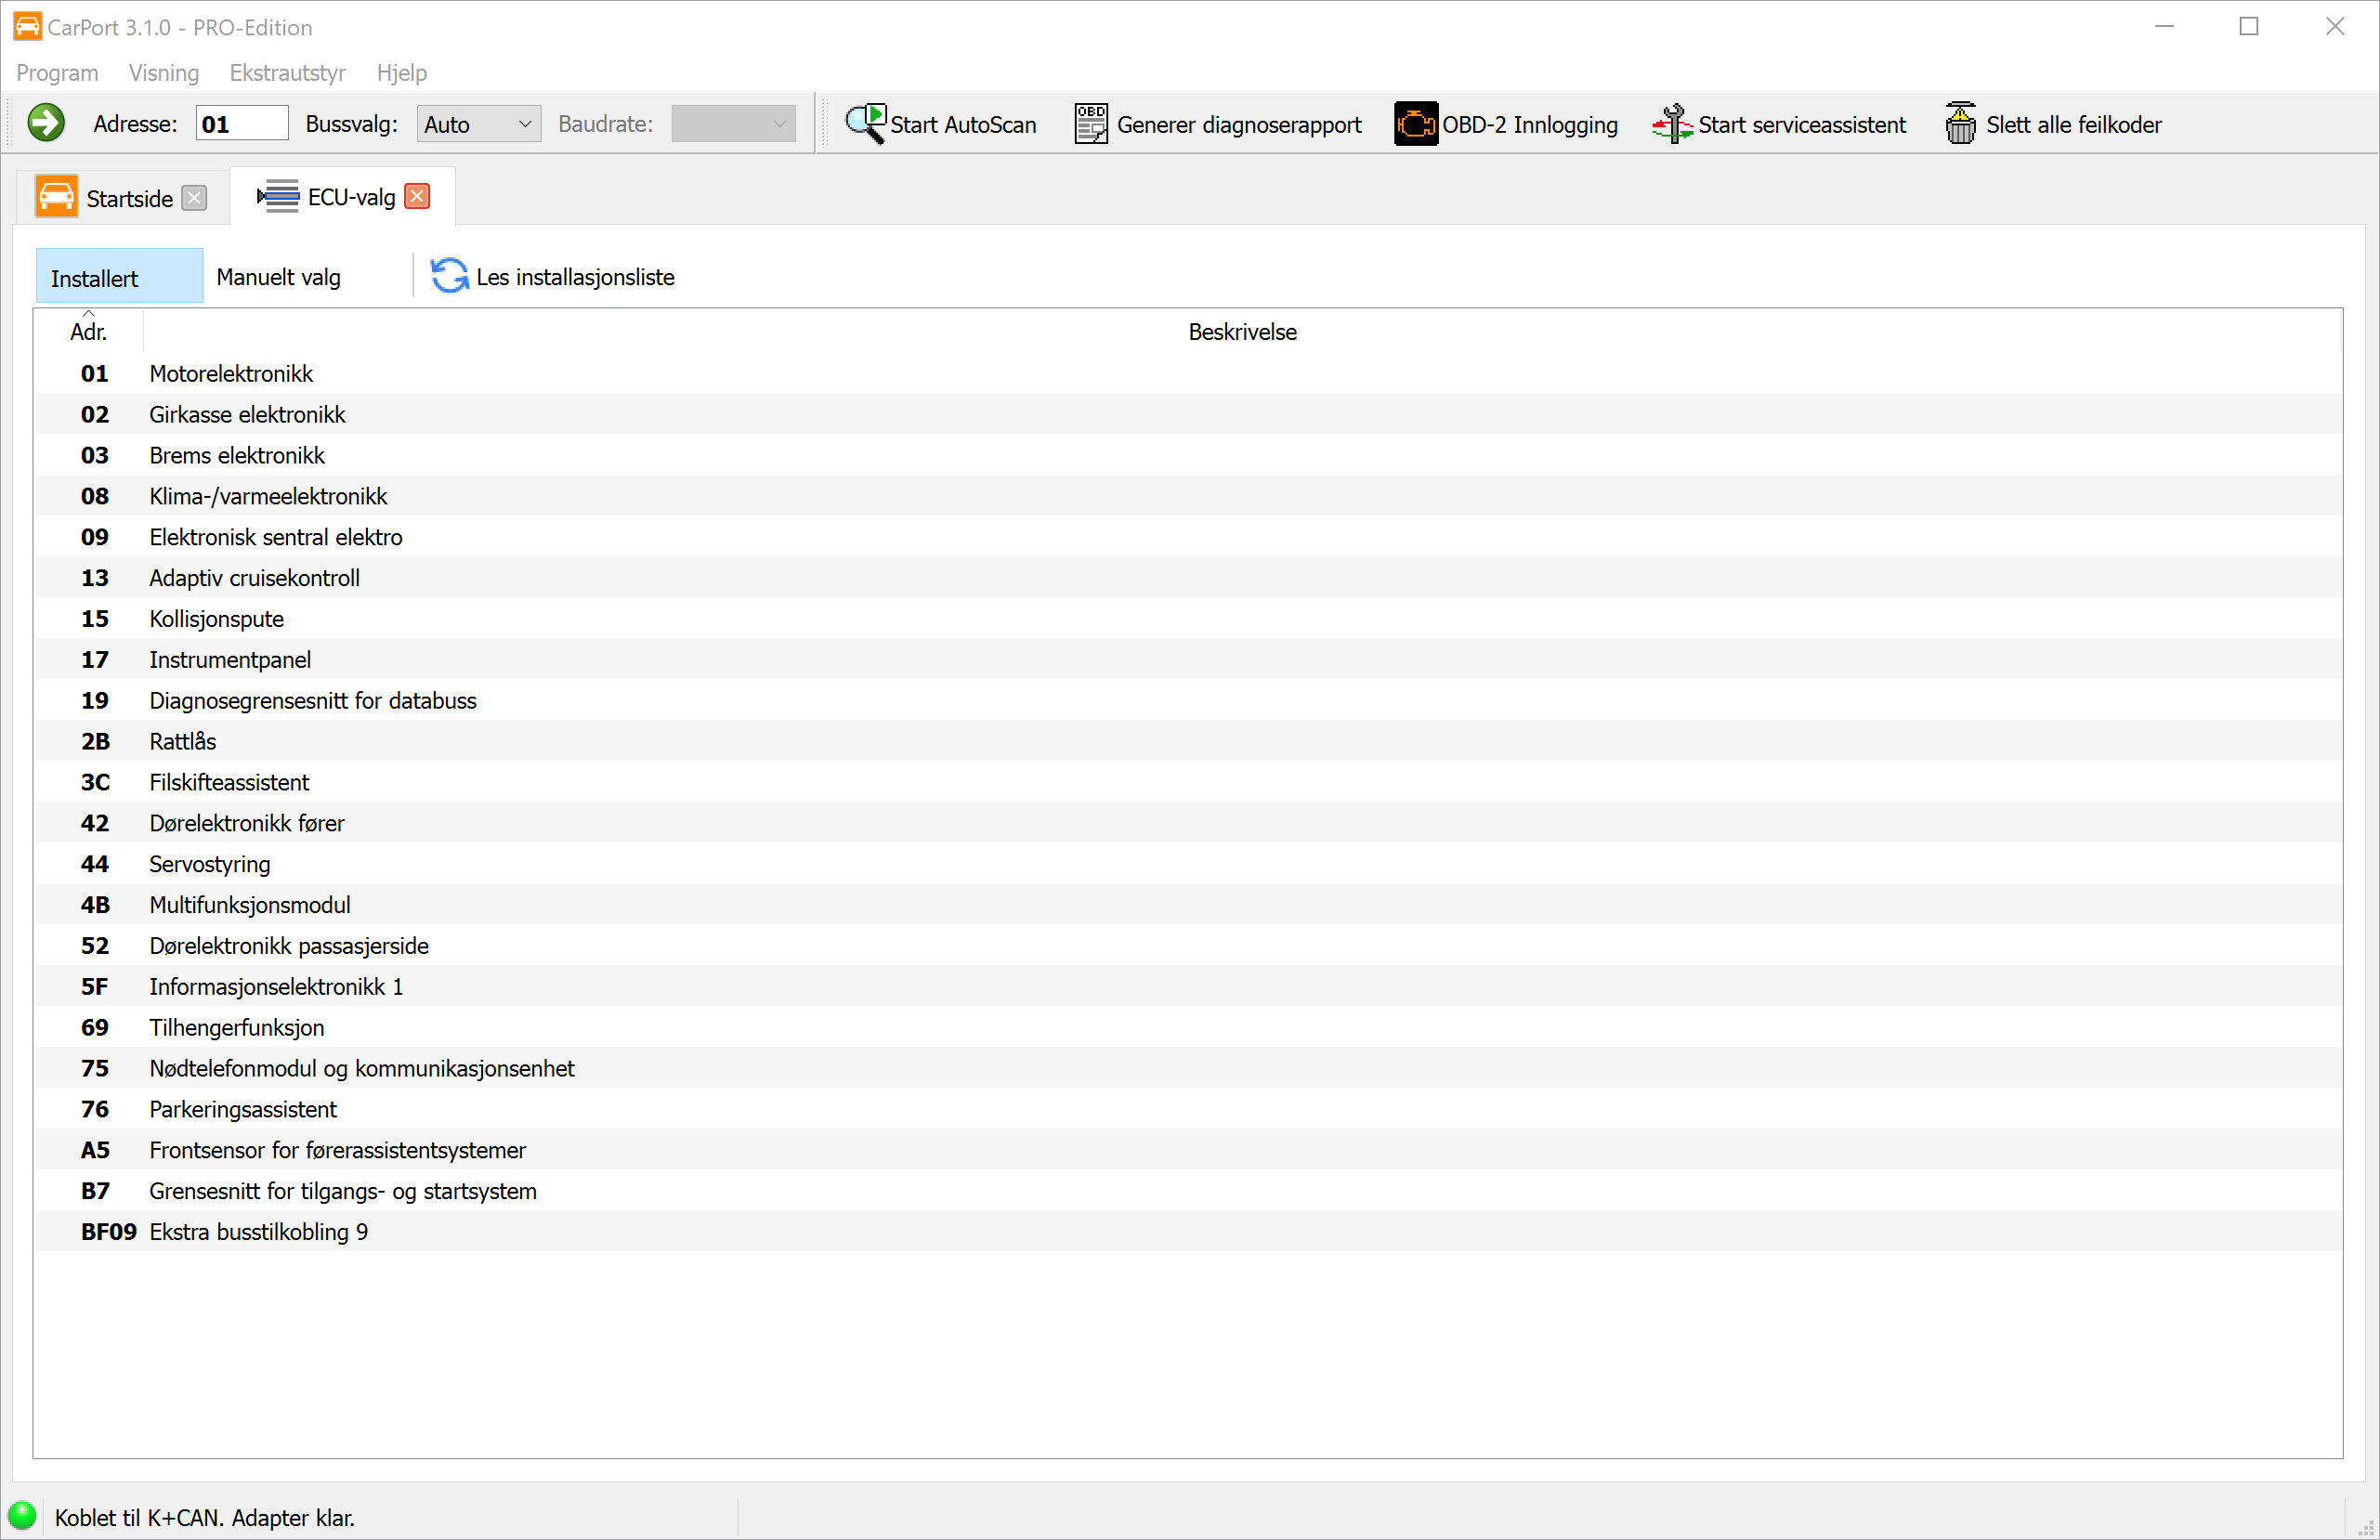Close the ECU-valg tab
2380x1540 pixels.
pos(418,196)
